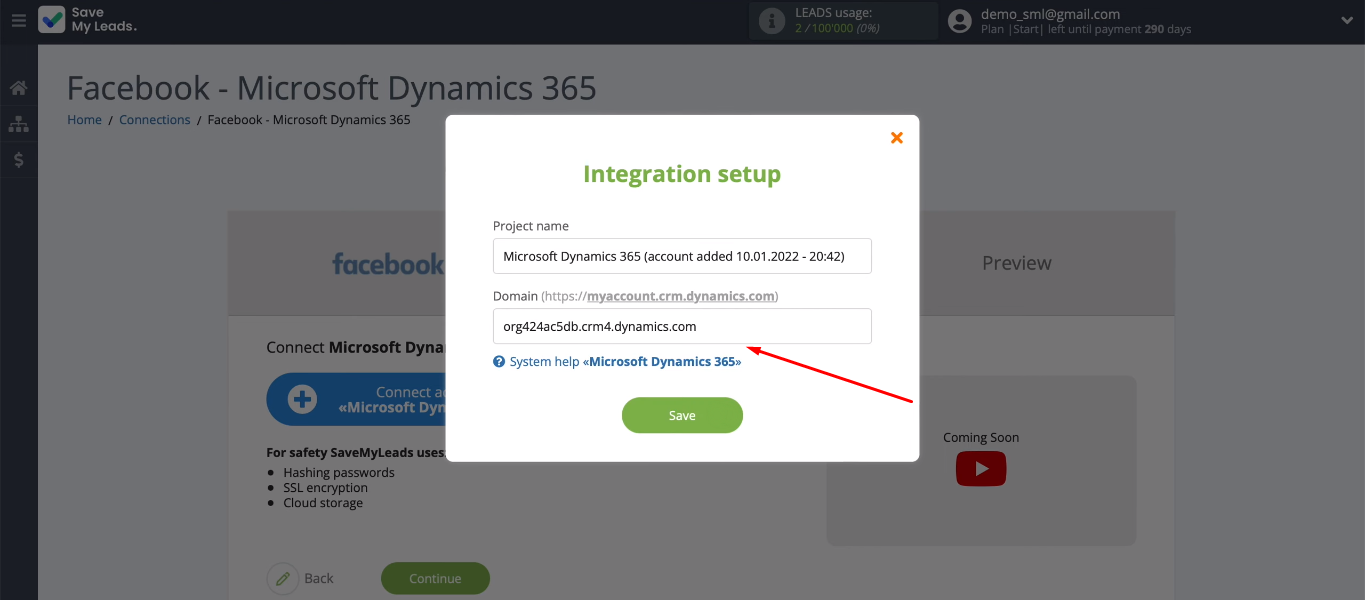Click the Facebook - Microsoft Dynamics 365 title

click(x=332, y=88)
